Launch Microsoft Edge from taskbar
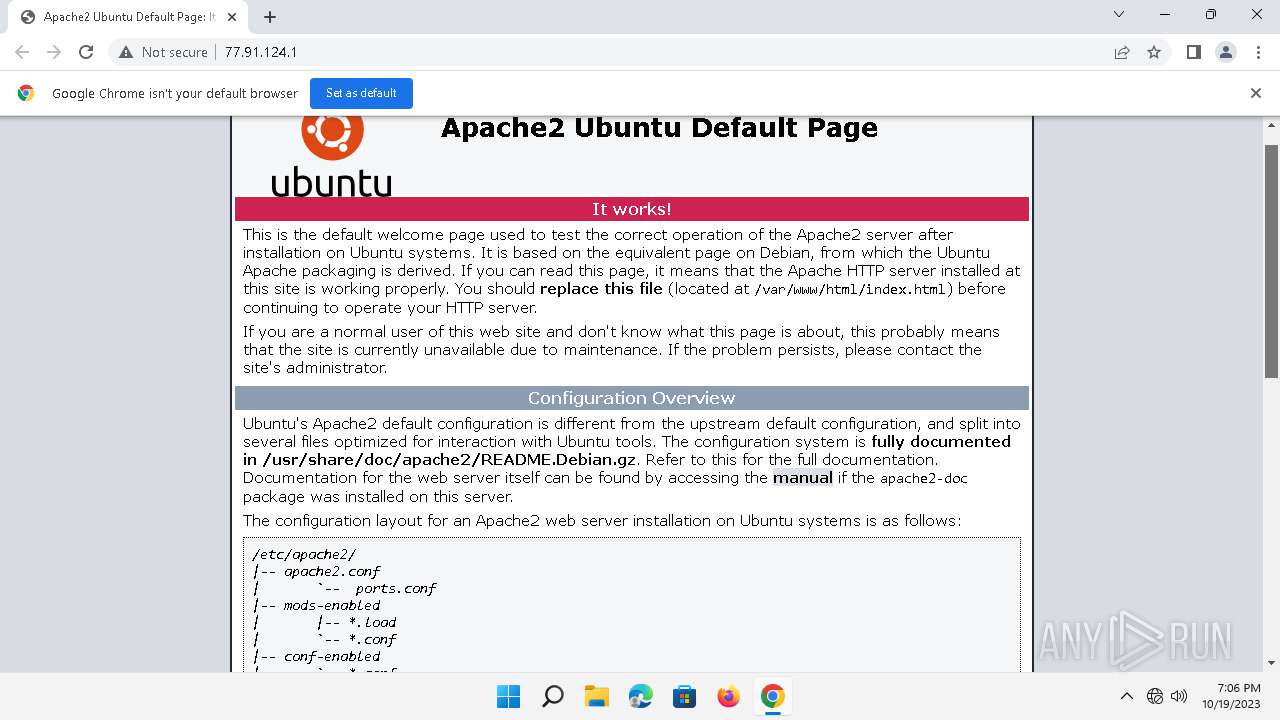Viewport: 1280px width, 720px height. 640,696
